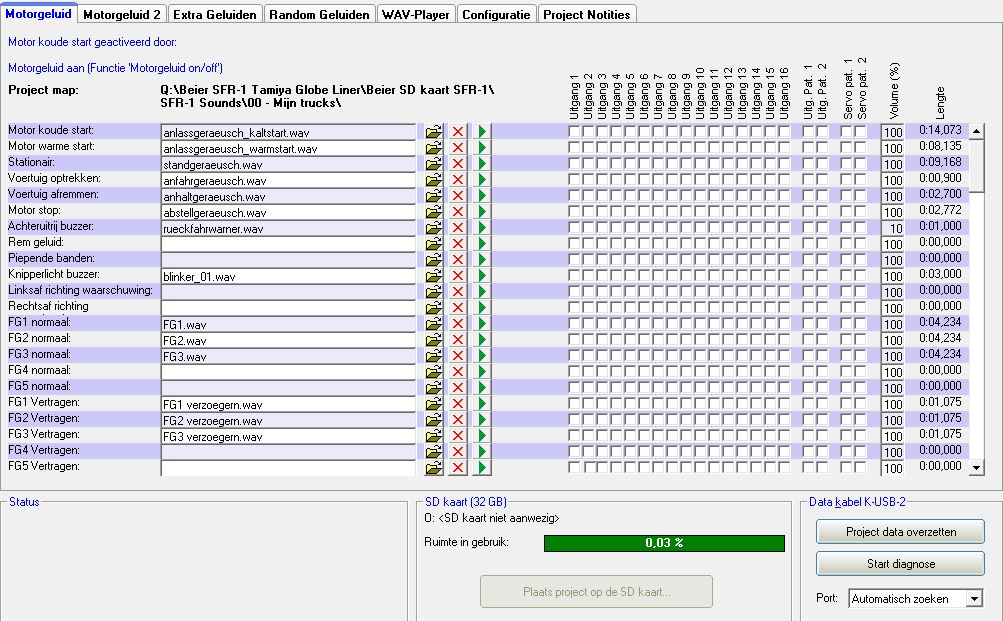
Task: Open the Extra Geluiden tab
Action: tap(215, 14)
